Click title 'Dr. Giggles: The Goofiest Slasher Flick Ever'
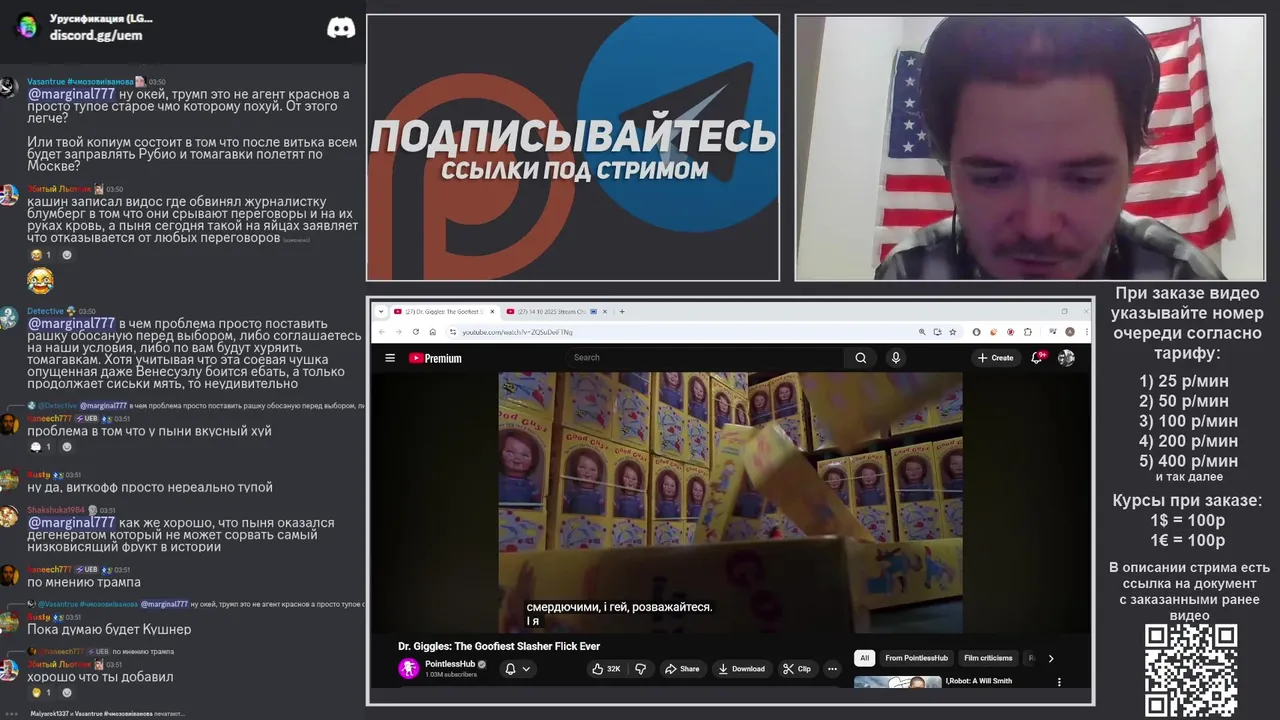Viewport: 1280px width, 720px height. 499,646
